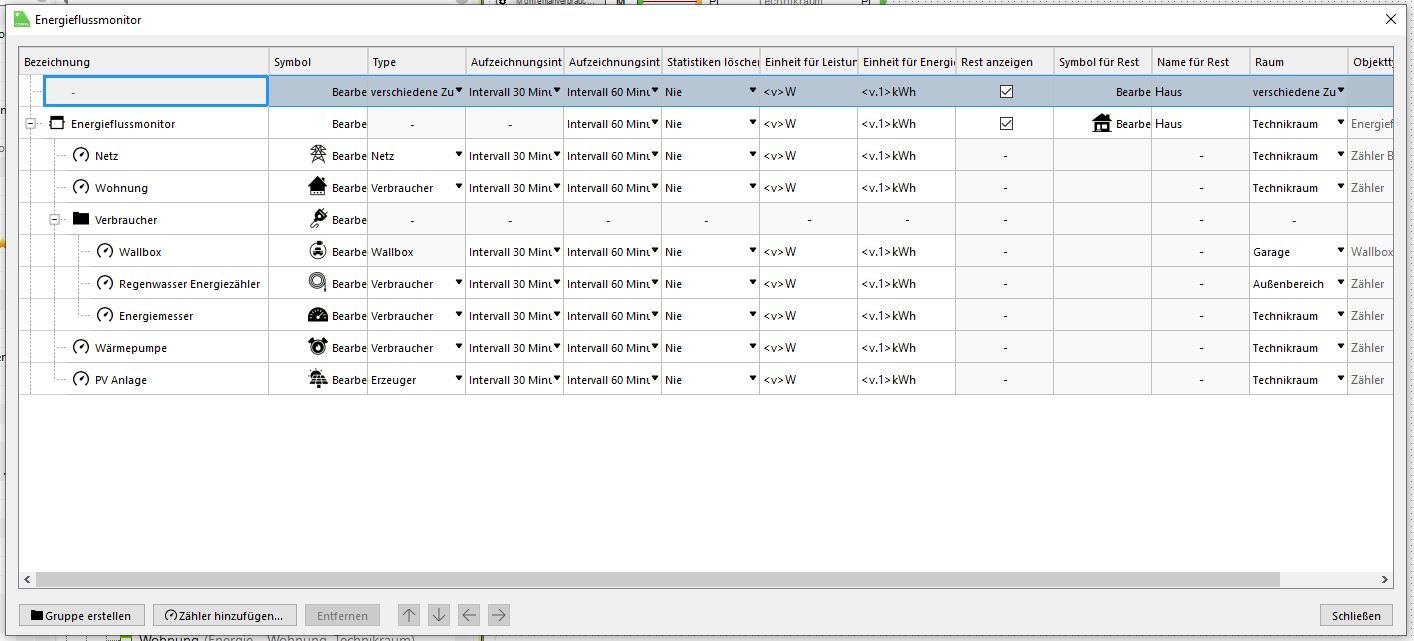Open Raum dropdown for Regenwasser Energiezähler
The width and height of the screenshot is (1414, 641).
1341,283
